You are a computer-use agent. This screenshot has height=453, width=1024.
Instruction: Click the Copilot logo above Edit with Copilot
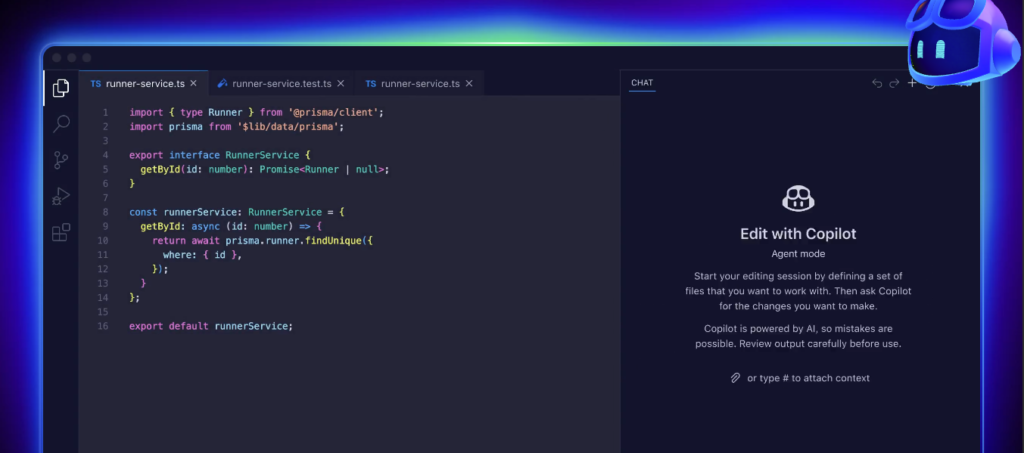pos(798,198)
